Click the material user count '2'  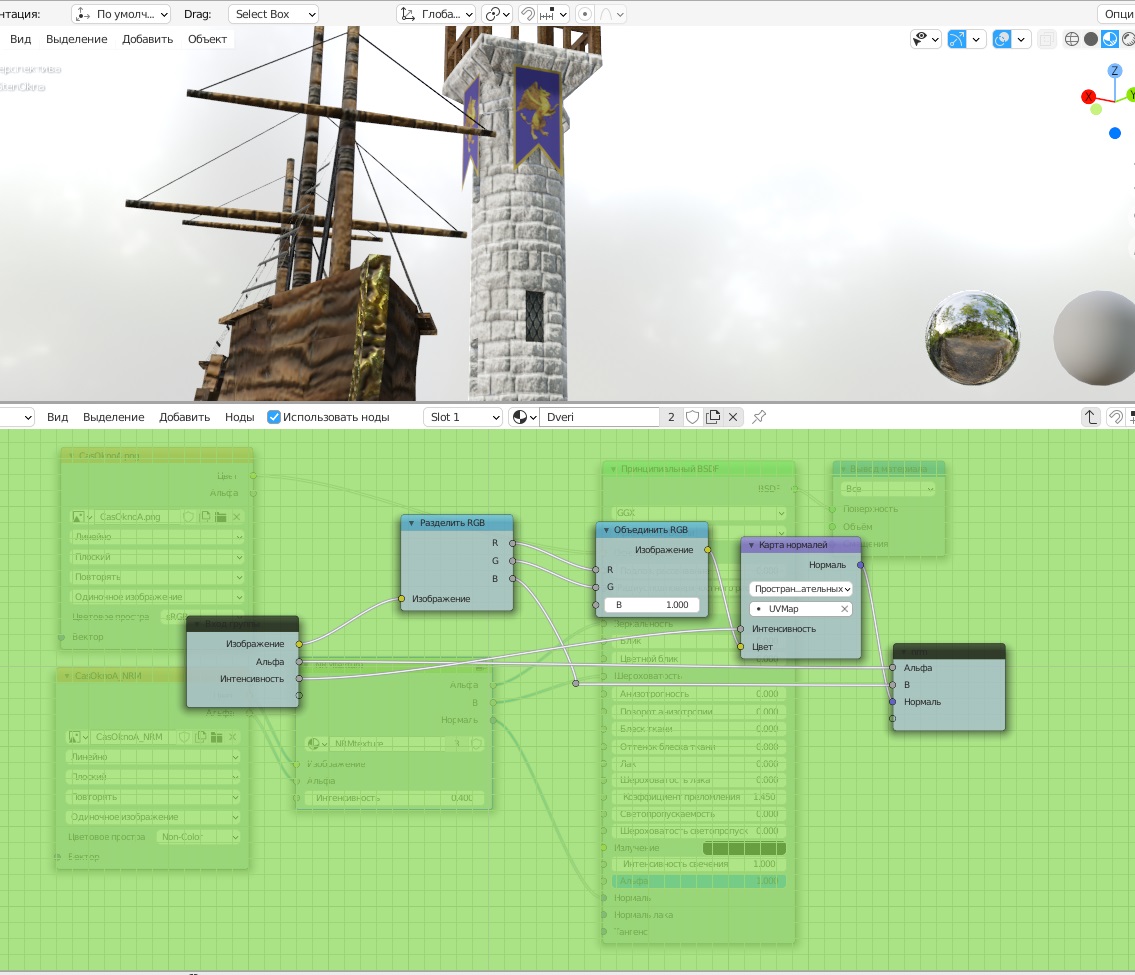(671, 417)
